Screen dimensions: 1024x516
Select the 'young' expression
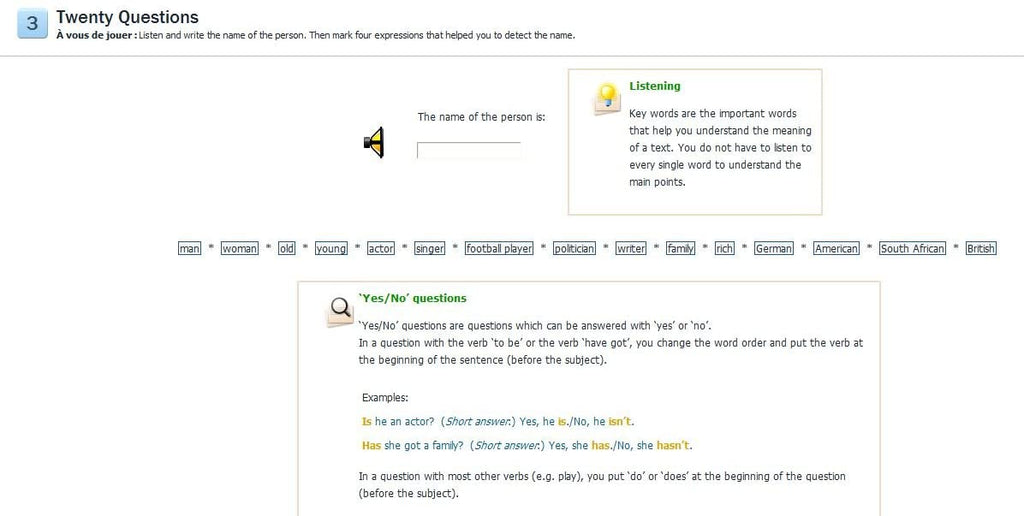click(331, 248)
